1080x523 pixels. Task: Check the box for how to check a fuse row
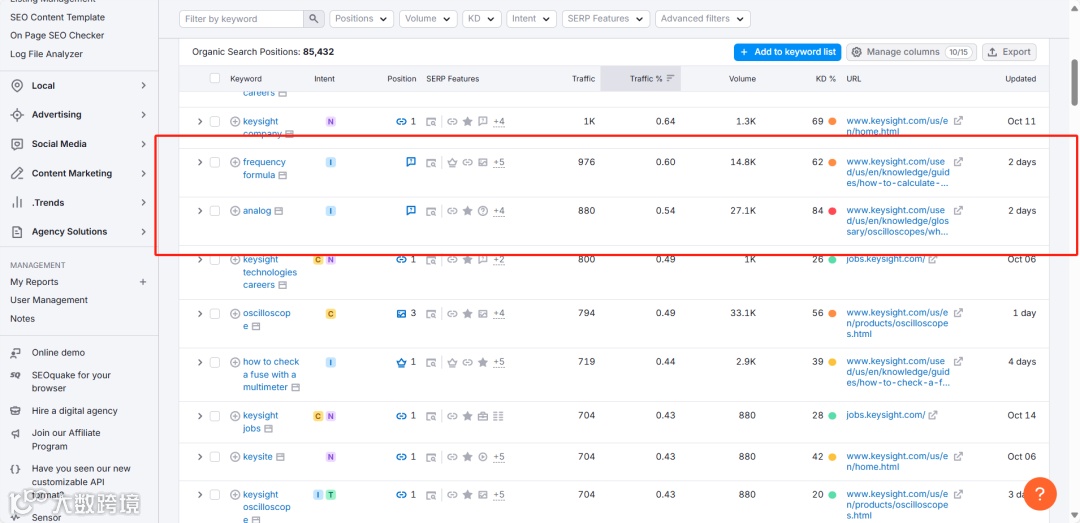point(215,362)
